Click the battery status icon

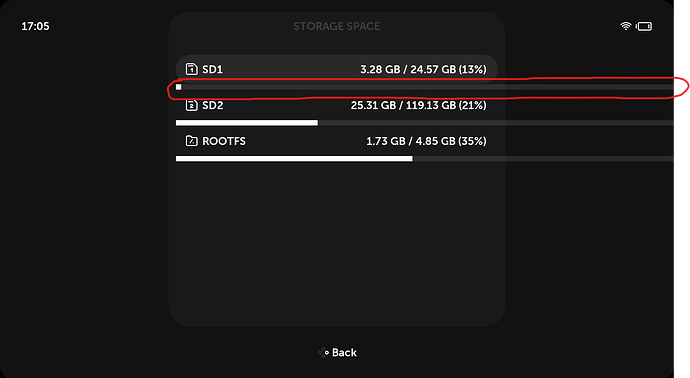(644, 26)
